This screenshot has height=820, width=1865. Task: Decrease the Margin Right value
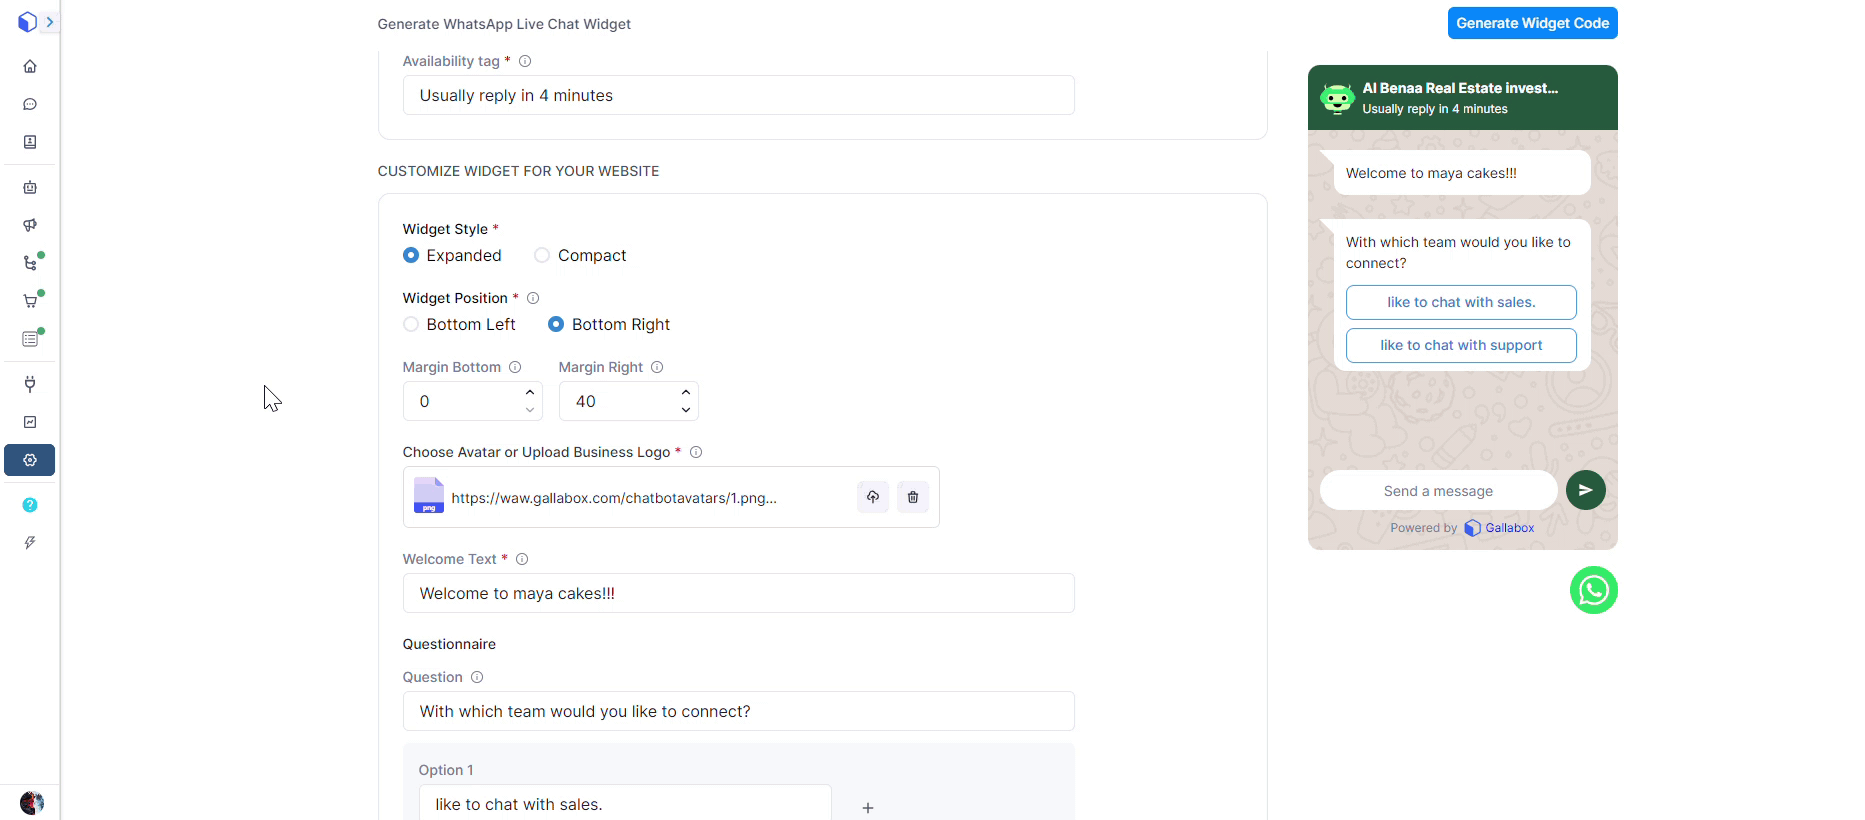(x=686, y=410)
